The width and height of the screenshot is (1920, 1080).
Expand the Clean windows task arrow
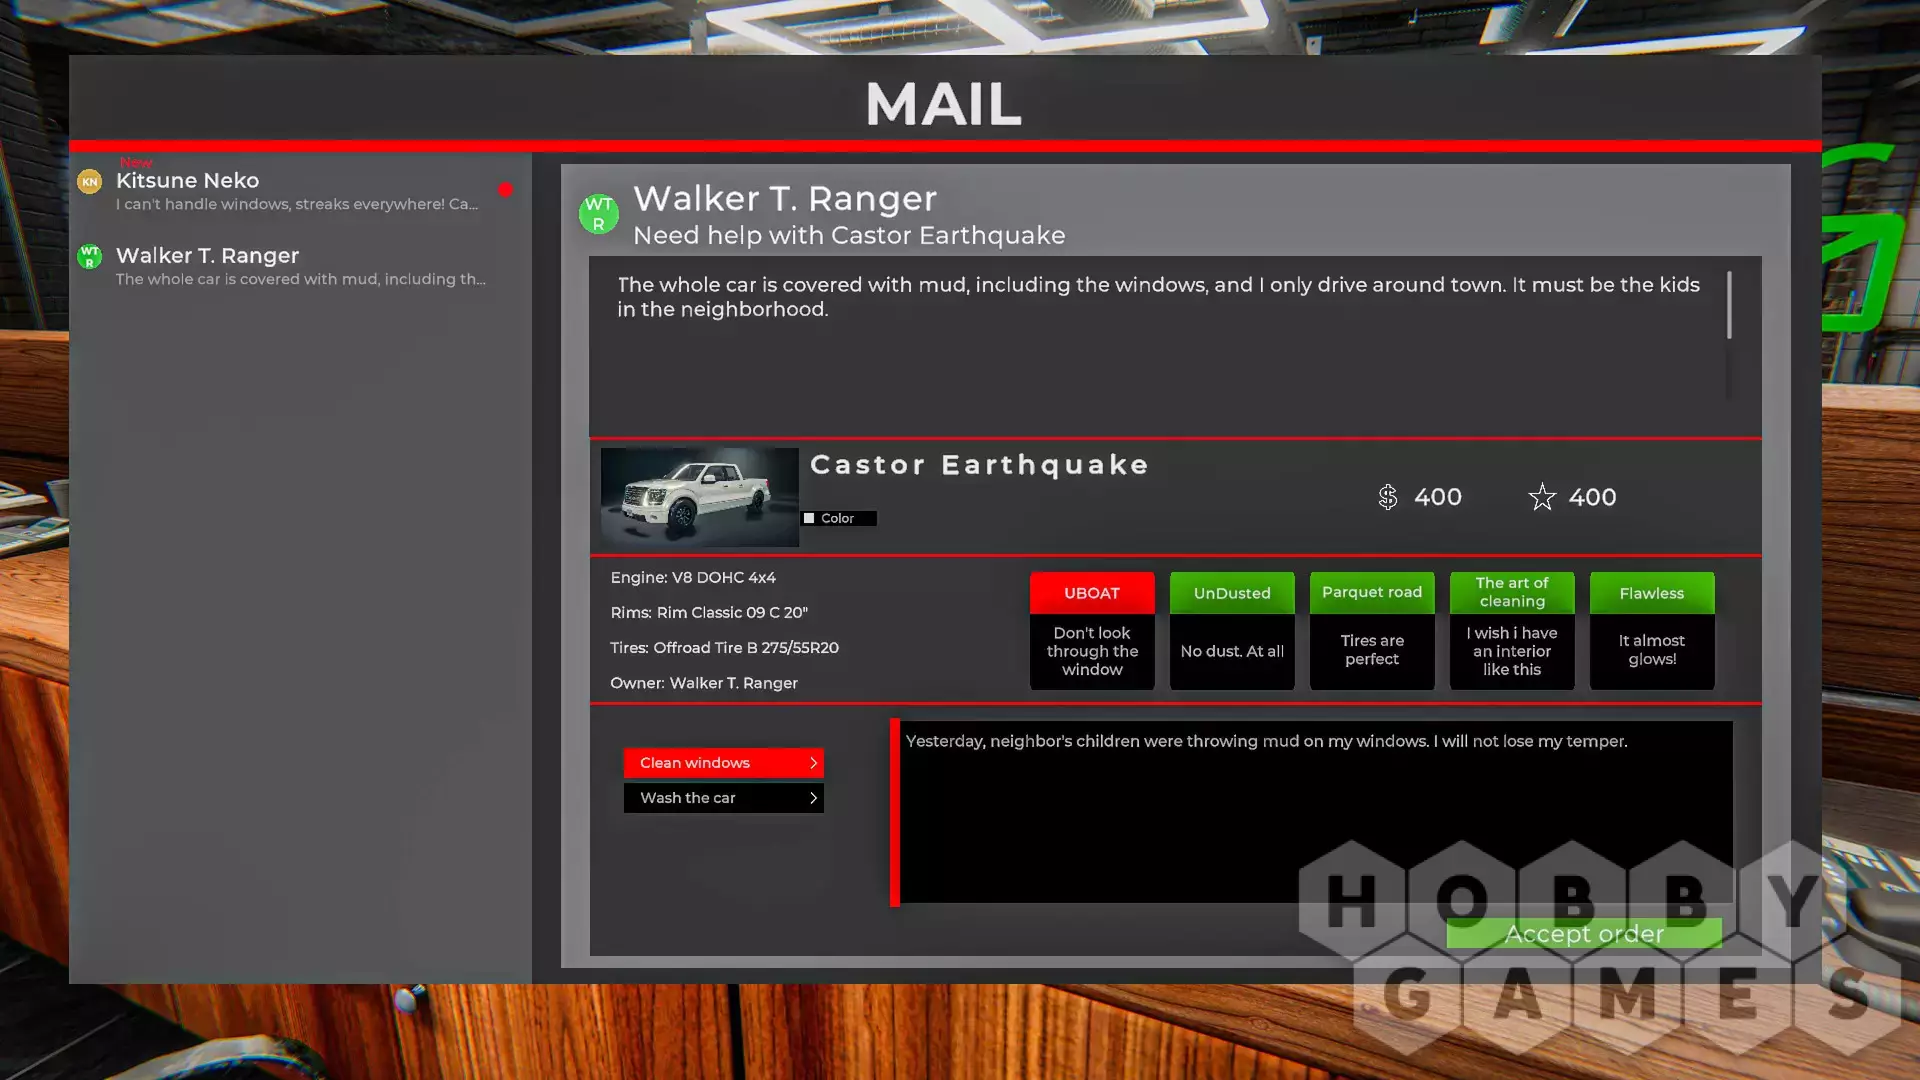[x=813, y=763]
